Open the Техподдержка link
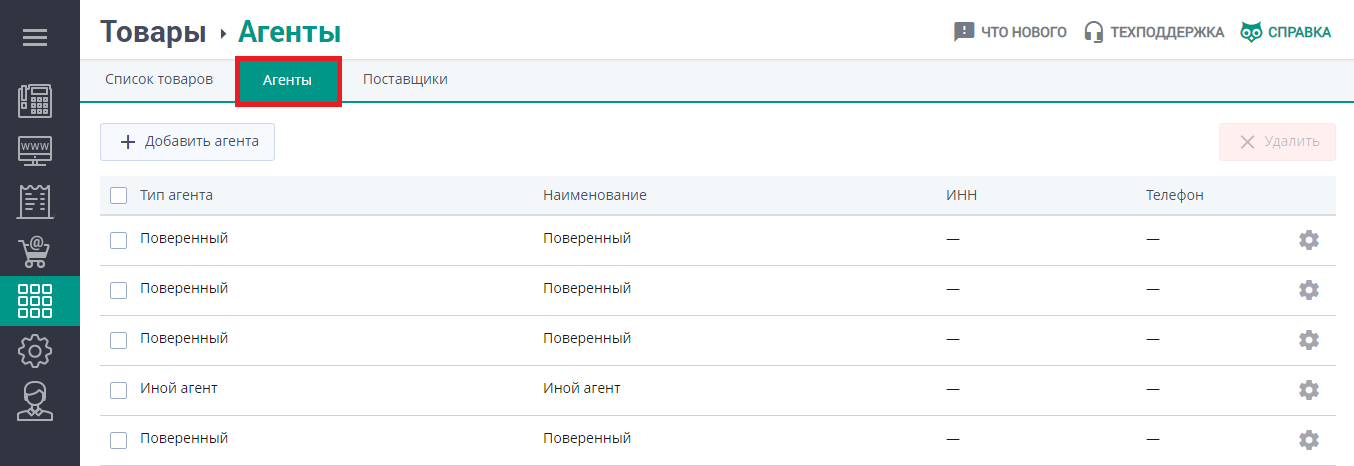The image size is (1354, 466). click(1154, 32)
